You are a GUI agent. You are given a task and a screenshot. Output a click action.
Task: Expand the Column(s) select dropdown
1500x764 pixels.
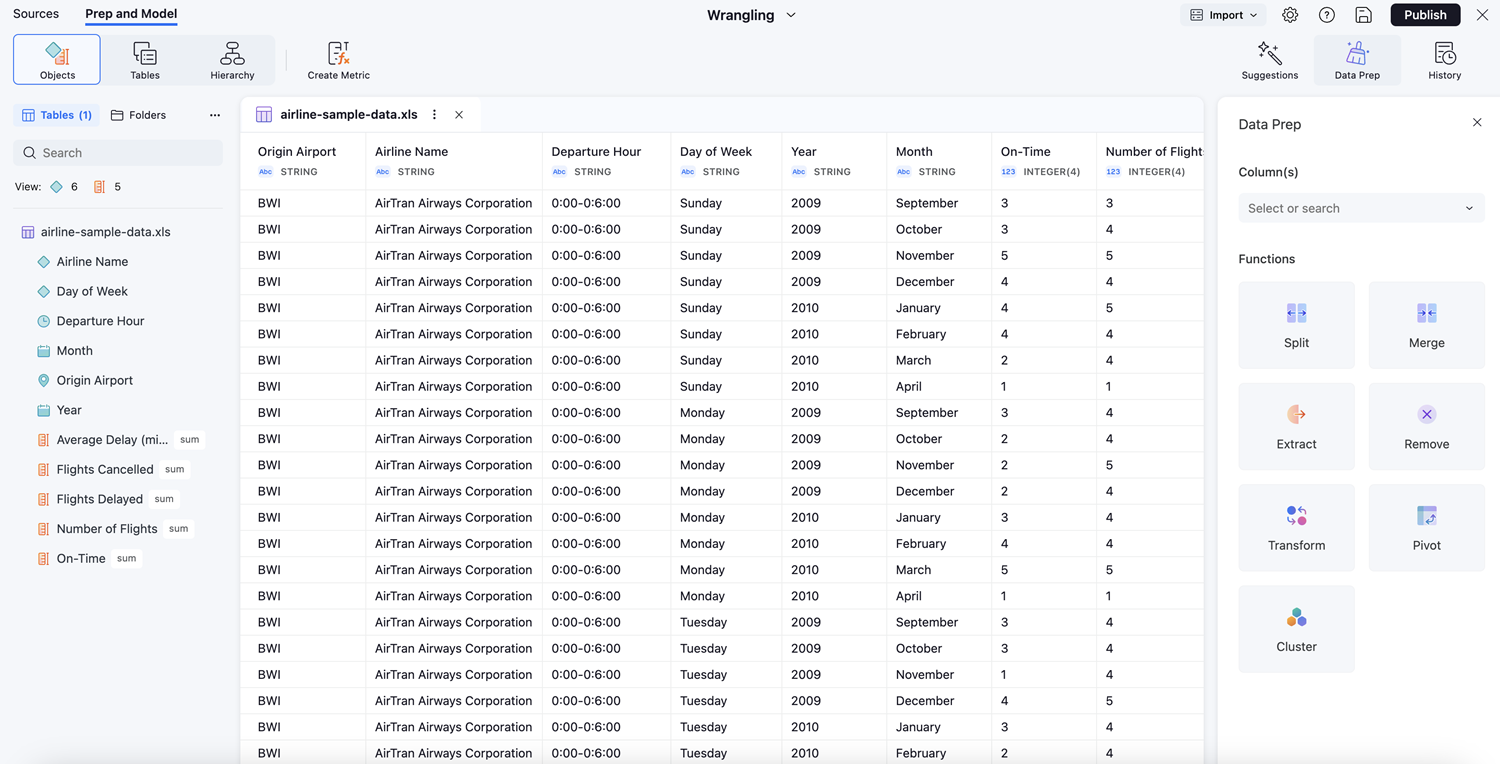pyautogui.click(x=1360, y=208)
